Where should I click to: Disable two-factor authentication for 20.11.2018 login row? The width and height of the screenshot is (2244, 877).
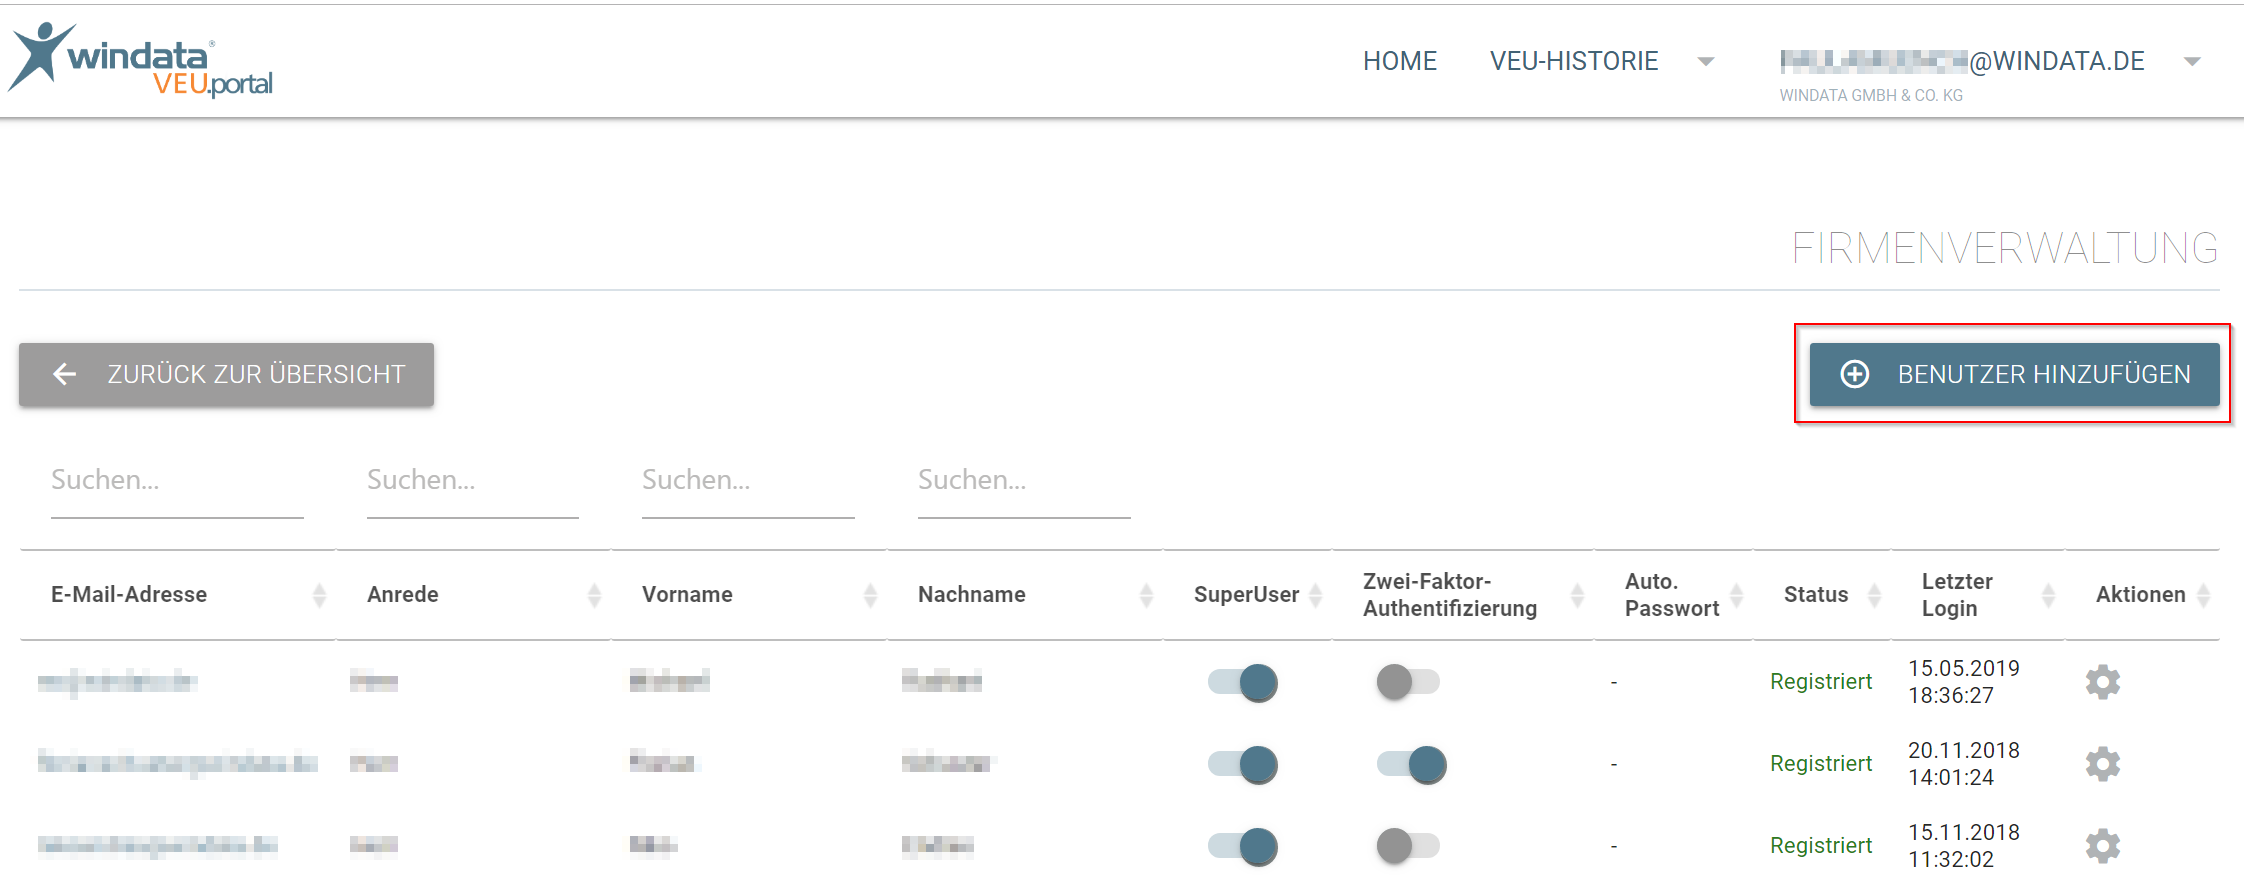1412,764
